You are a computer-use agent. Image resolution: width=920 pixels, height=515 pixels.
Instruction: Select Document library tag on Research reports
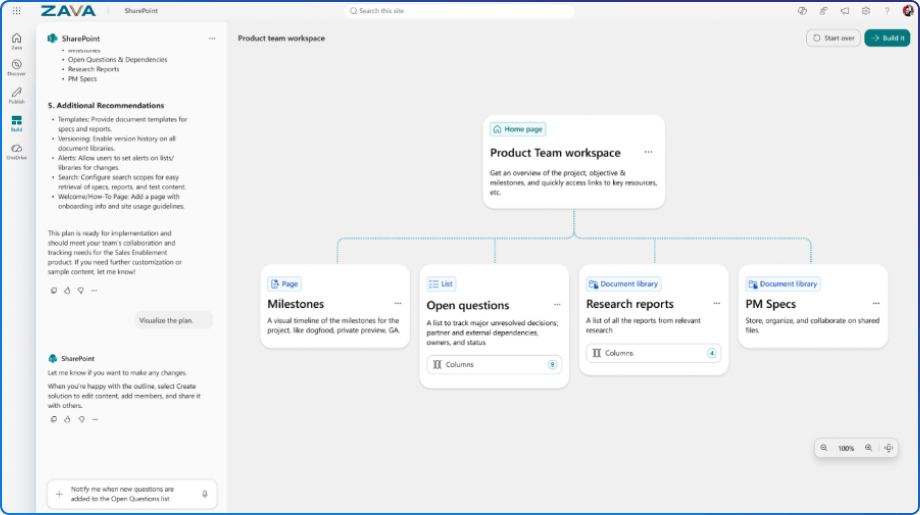point(623,284)
